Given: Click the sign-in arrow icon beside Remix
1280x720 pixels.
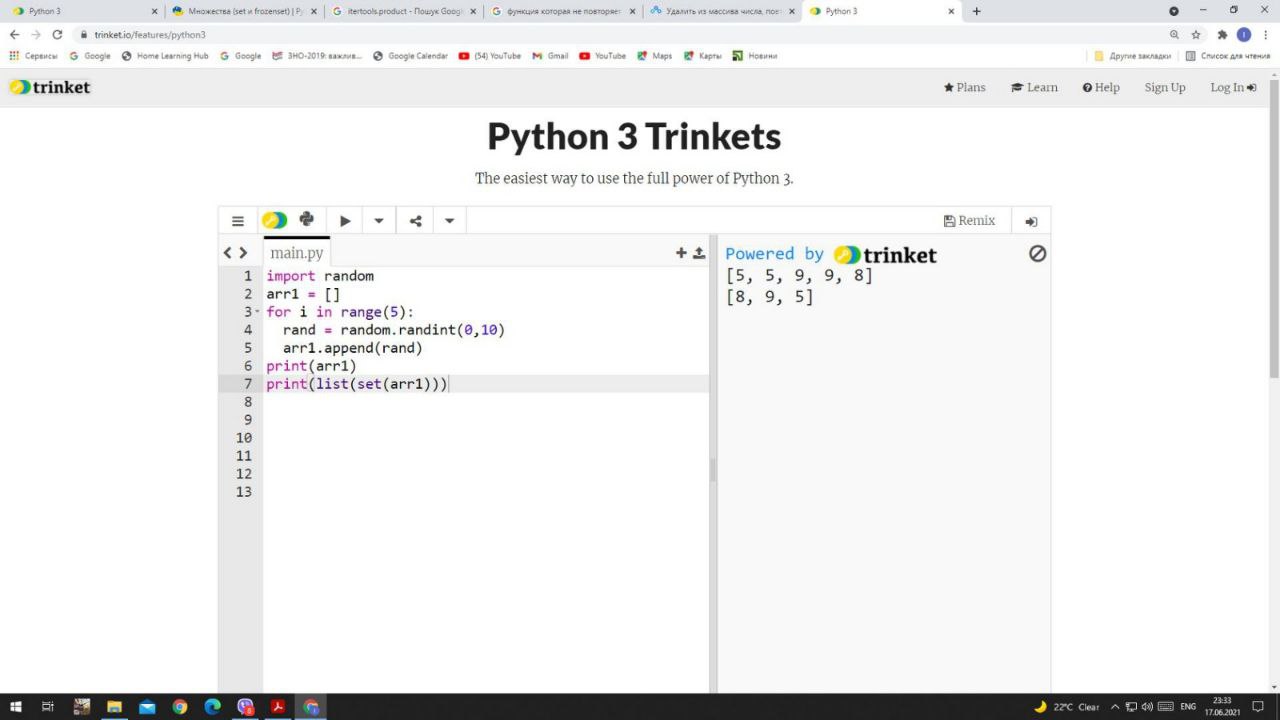Looking at the screenshot, I should [1031, 222].
